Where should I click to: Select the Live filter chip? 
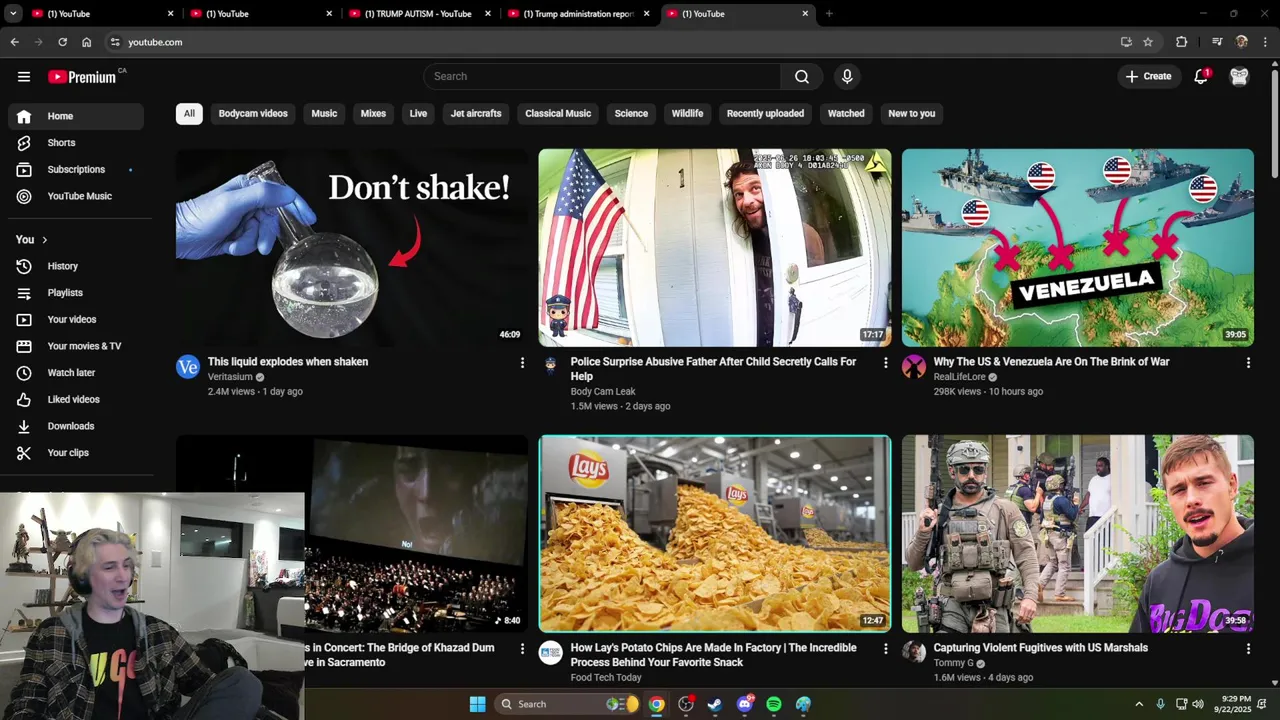418,113
